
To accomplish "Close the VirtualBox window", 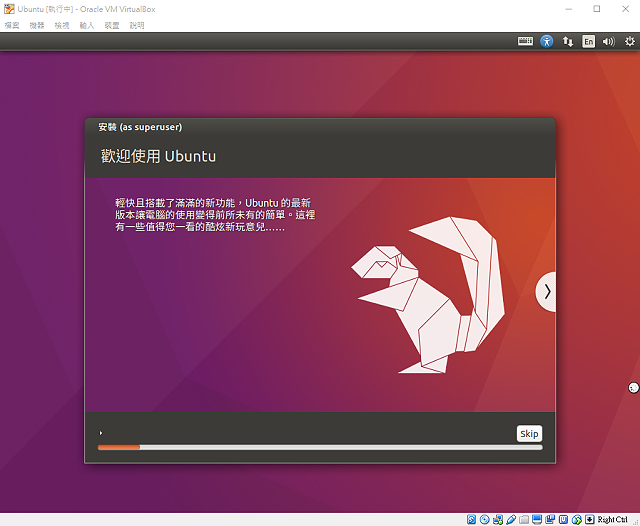I will point(625,9).
